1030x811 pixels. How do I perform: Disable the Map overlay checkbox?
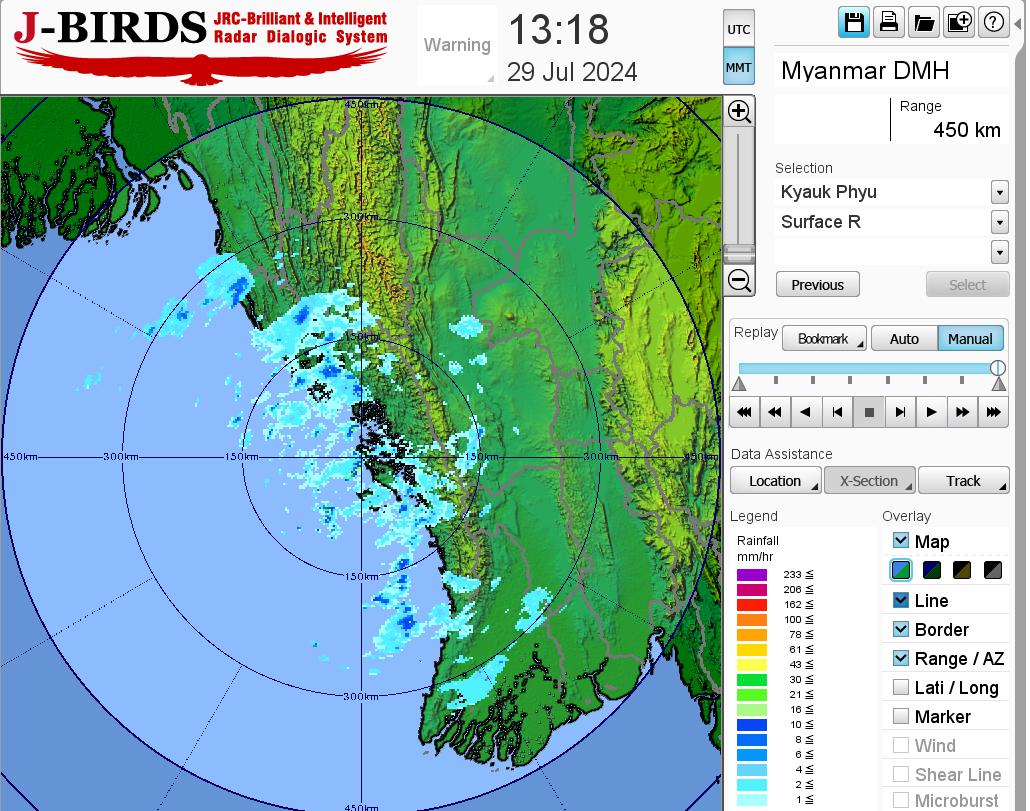coord(901,541)
